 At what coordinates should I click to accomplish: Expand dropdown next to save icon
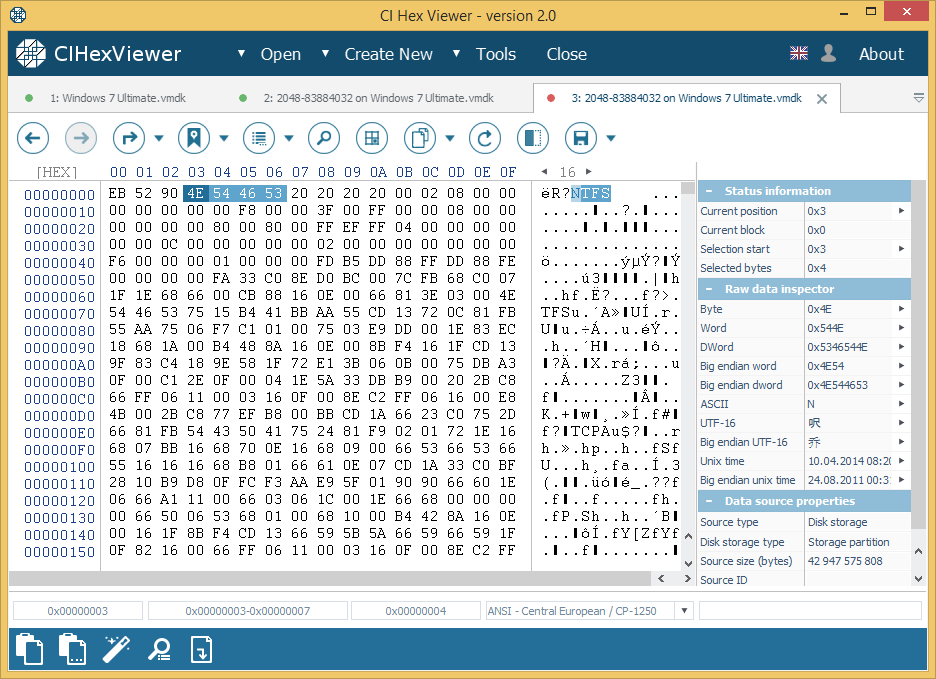(x=611, y=139)
